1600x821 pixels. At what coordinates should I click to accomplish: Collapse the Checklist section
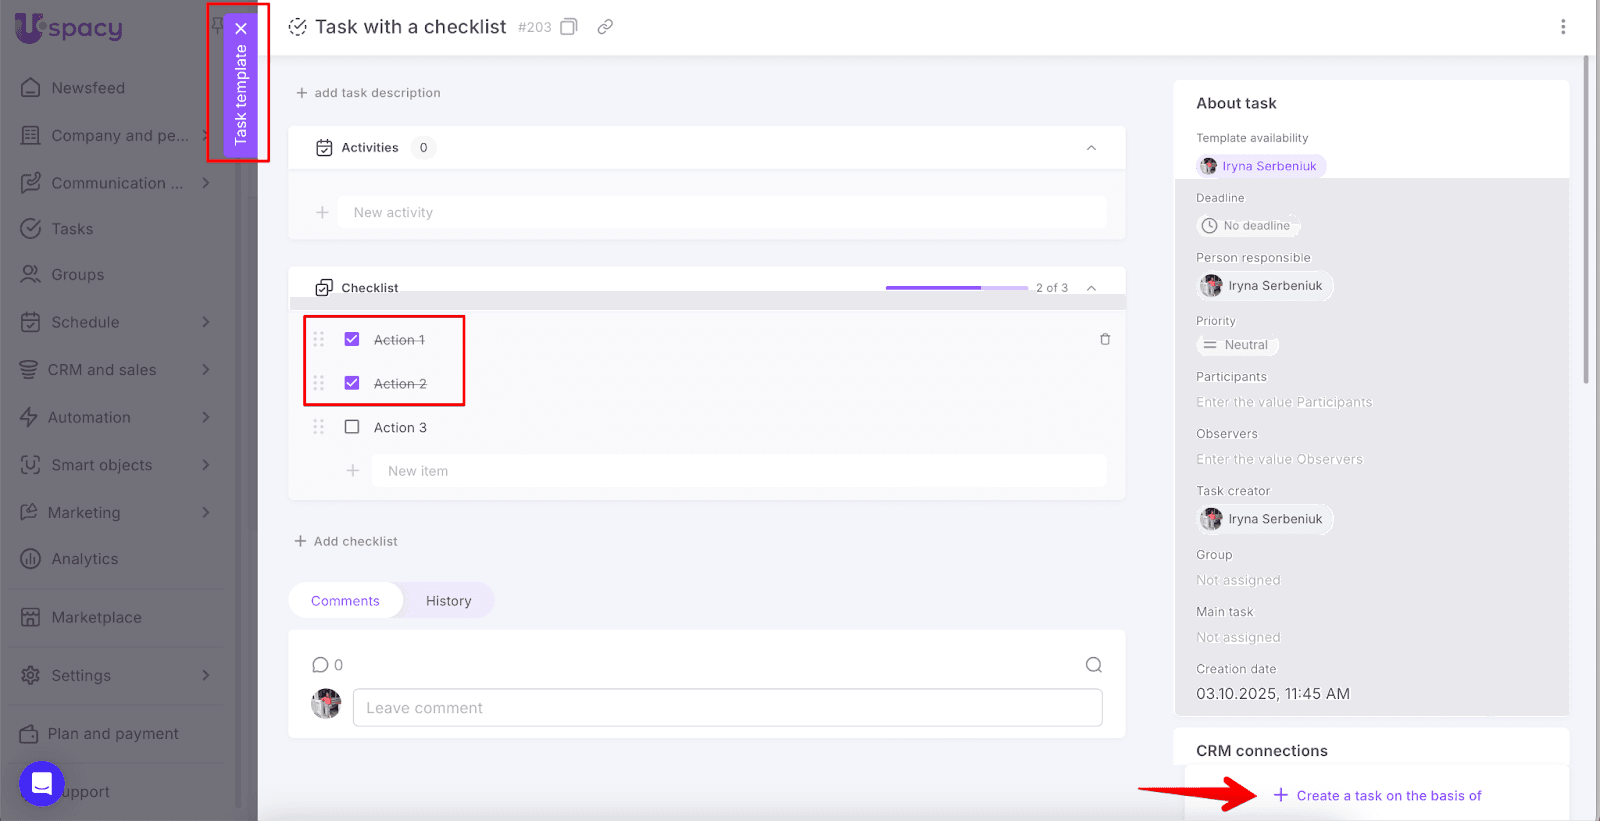[x=1091, y=288]
